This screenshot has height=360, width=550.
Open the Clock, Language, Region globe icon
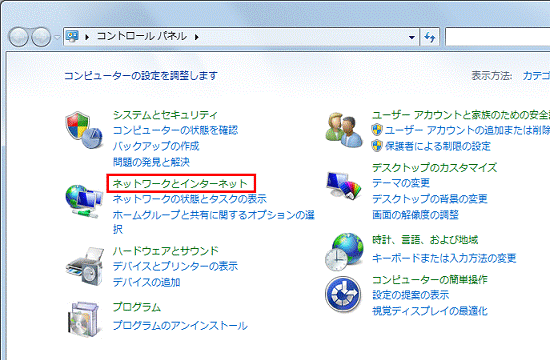point(344,252)
